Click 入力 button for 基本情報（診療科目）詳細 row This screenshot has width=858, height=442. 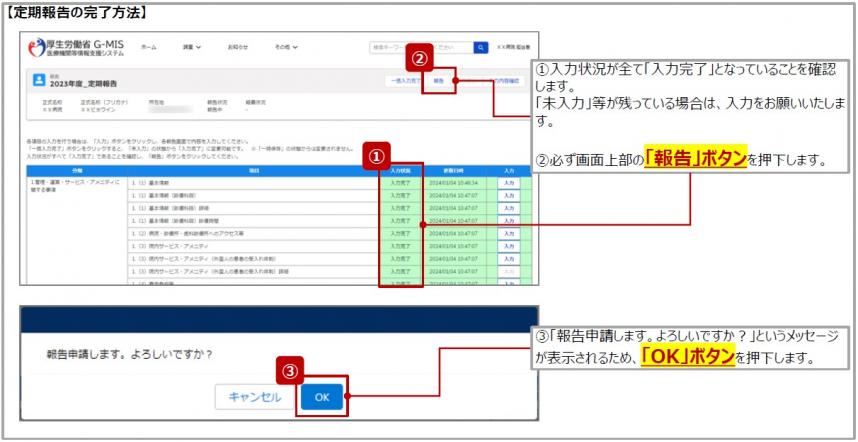[508, 208]
